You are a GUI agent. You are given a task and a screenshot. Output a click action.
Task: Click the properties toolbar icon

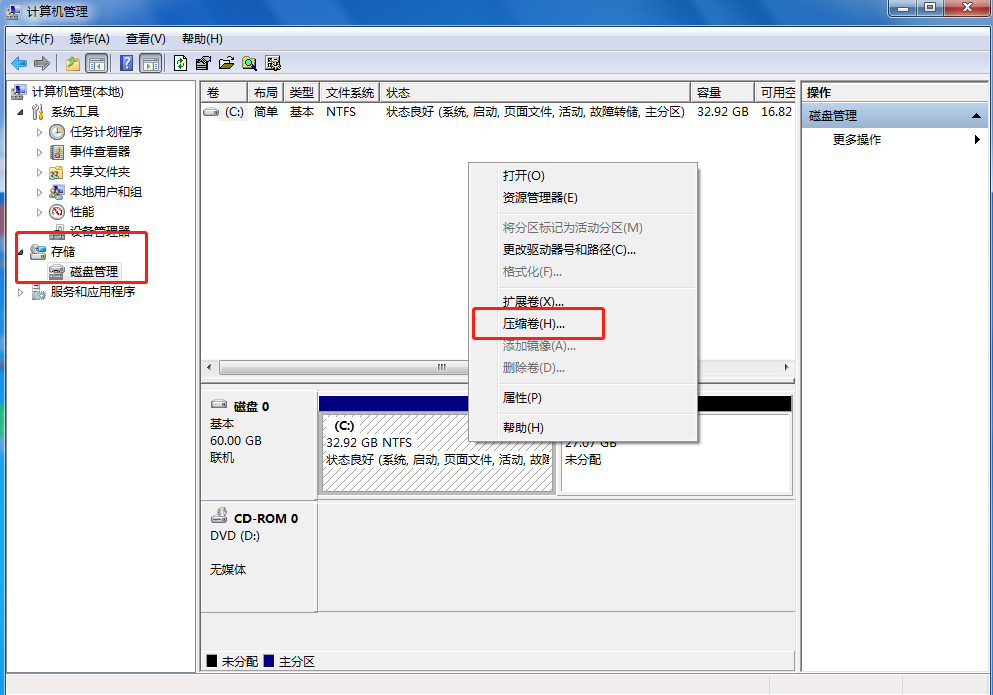pos(203,63)
